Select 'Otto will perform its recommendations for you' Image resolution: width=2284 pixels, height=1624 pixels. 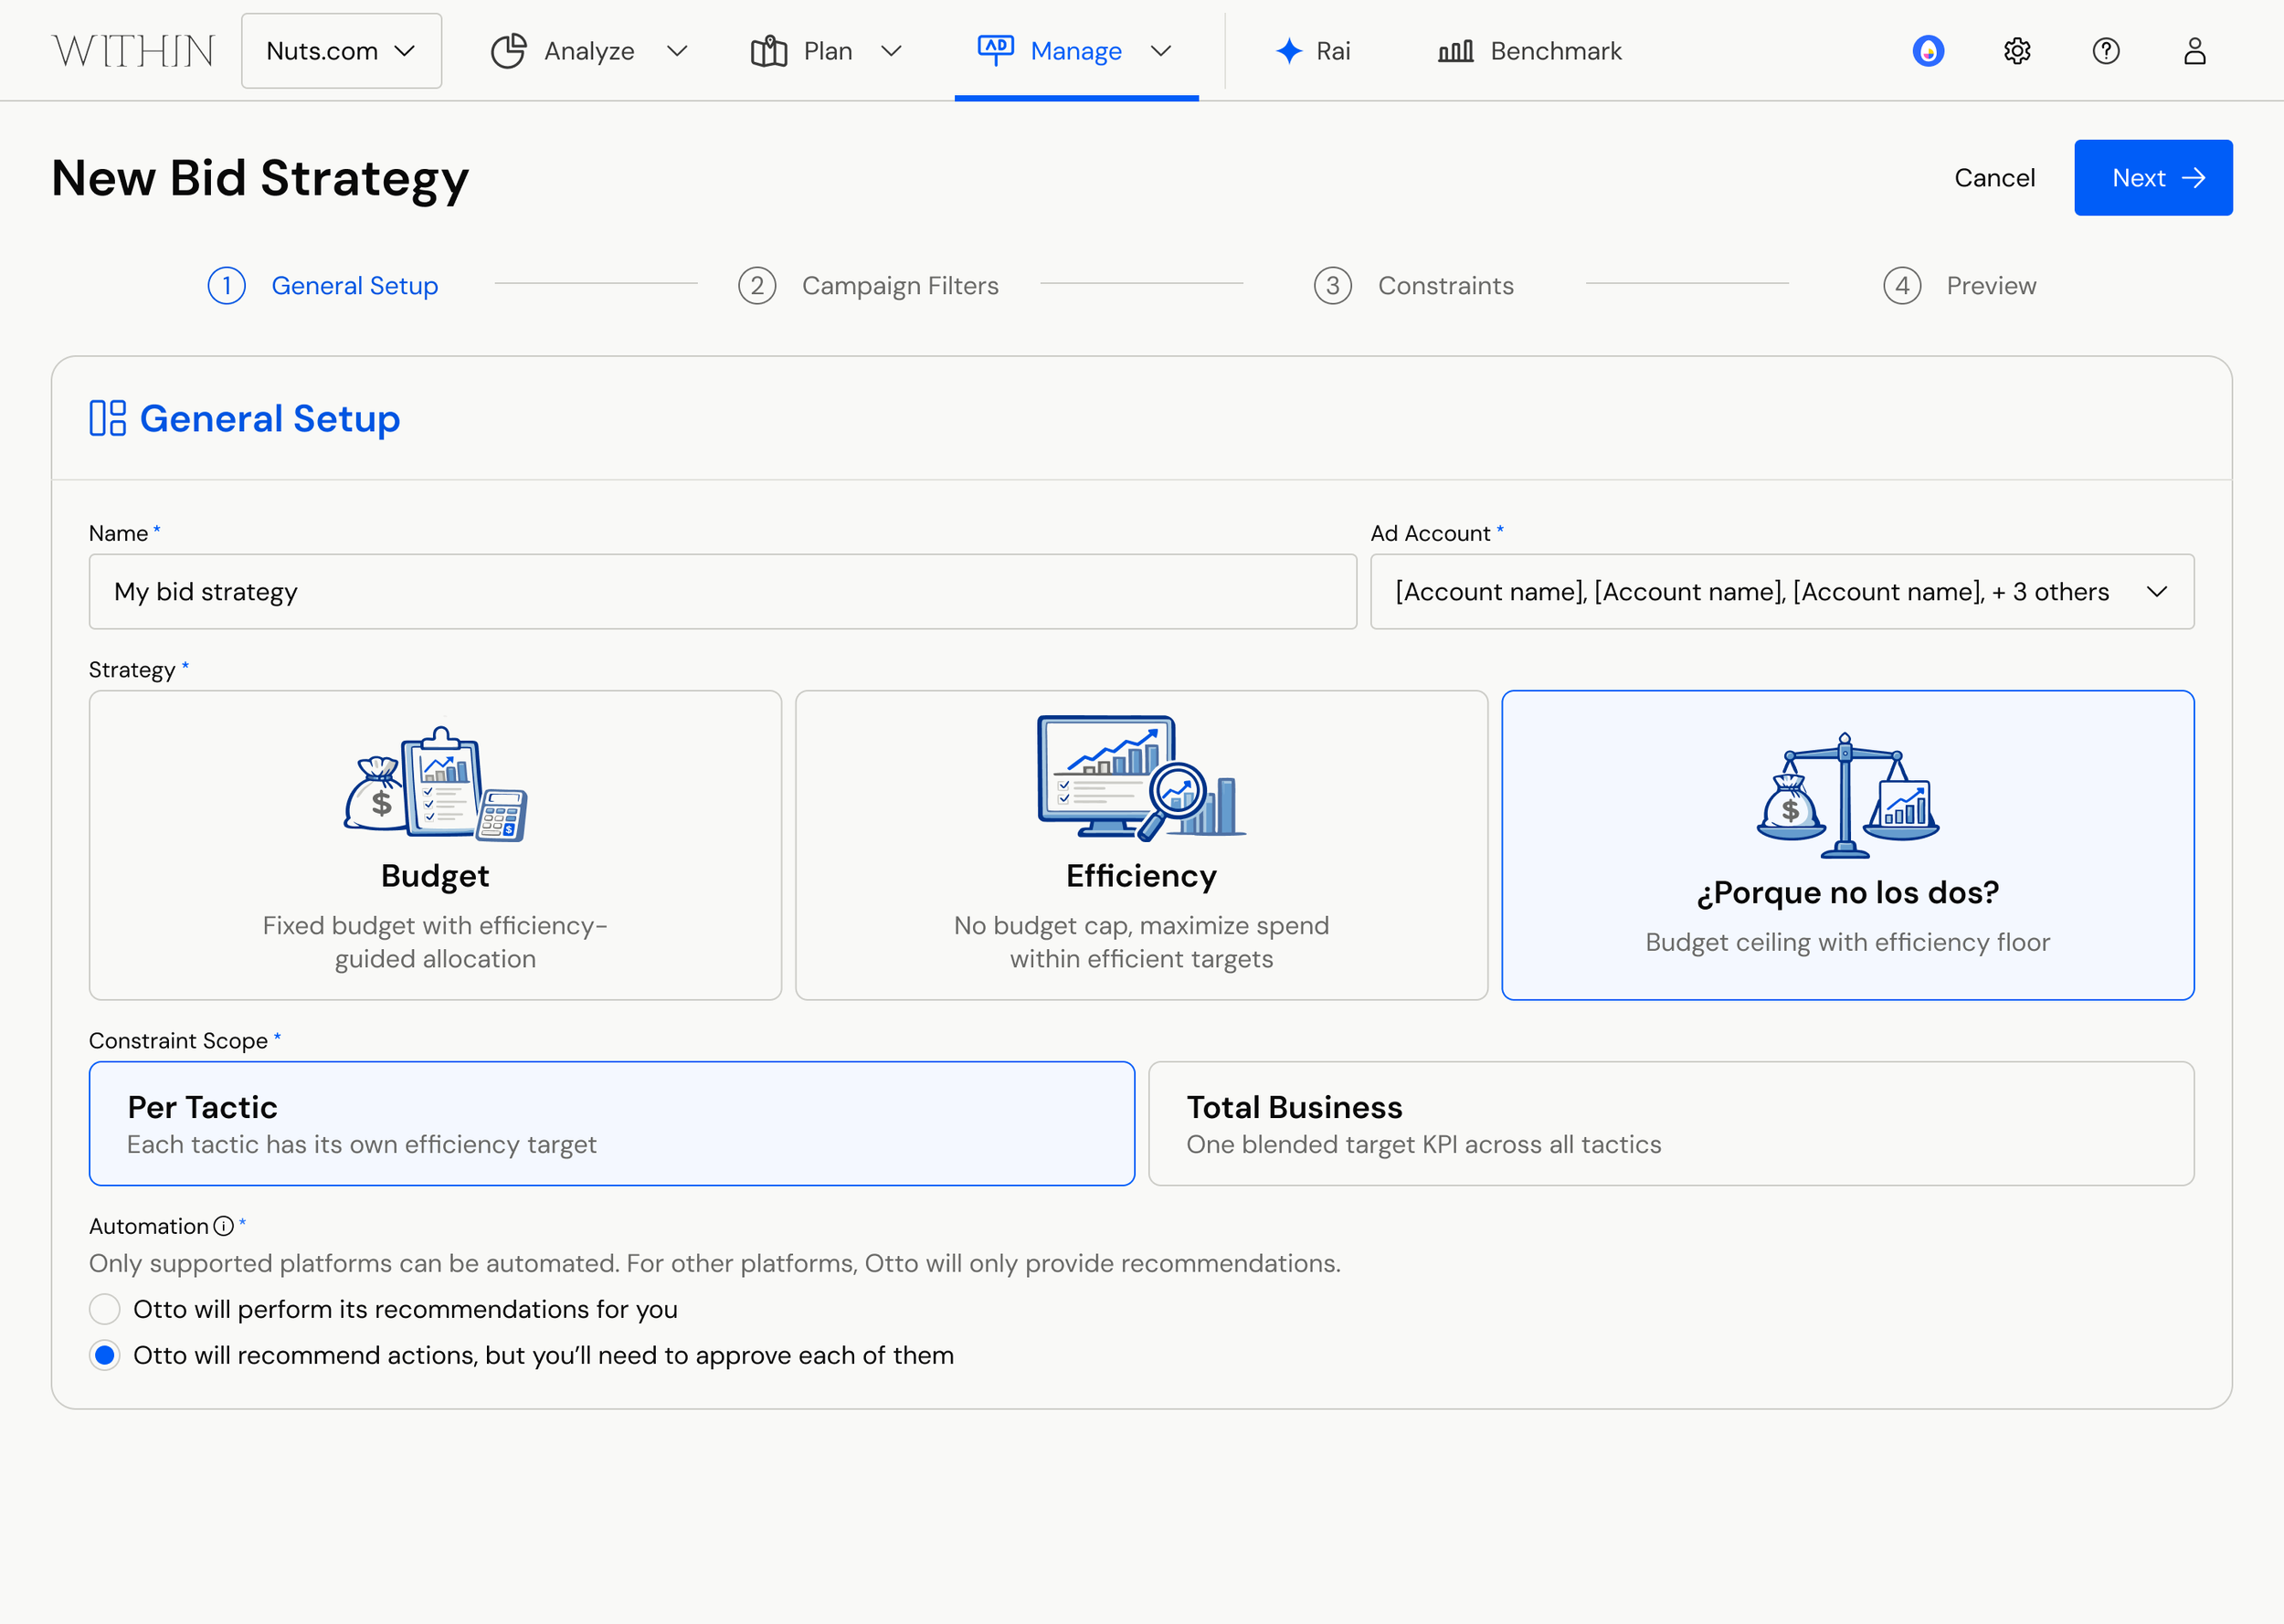point(105,1309)
